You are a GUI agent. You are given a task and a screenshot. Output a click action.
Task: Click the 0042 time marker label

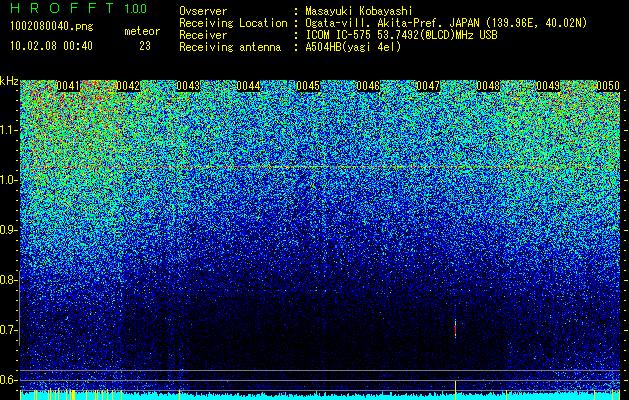click(128, 86)
